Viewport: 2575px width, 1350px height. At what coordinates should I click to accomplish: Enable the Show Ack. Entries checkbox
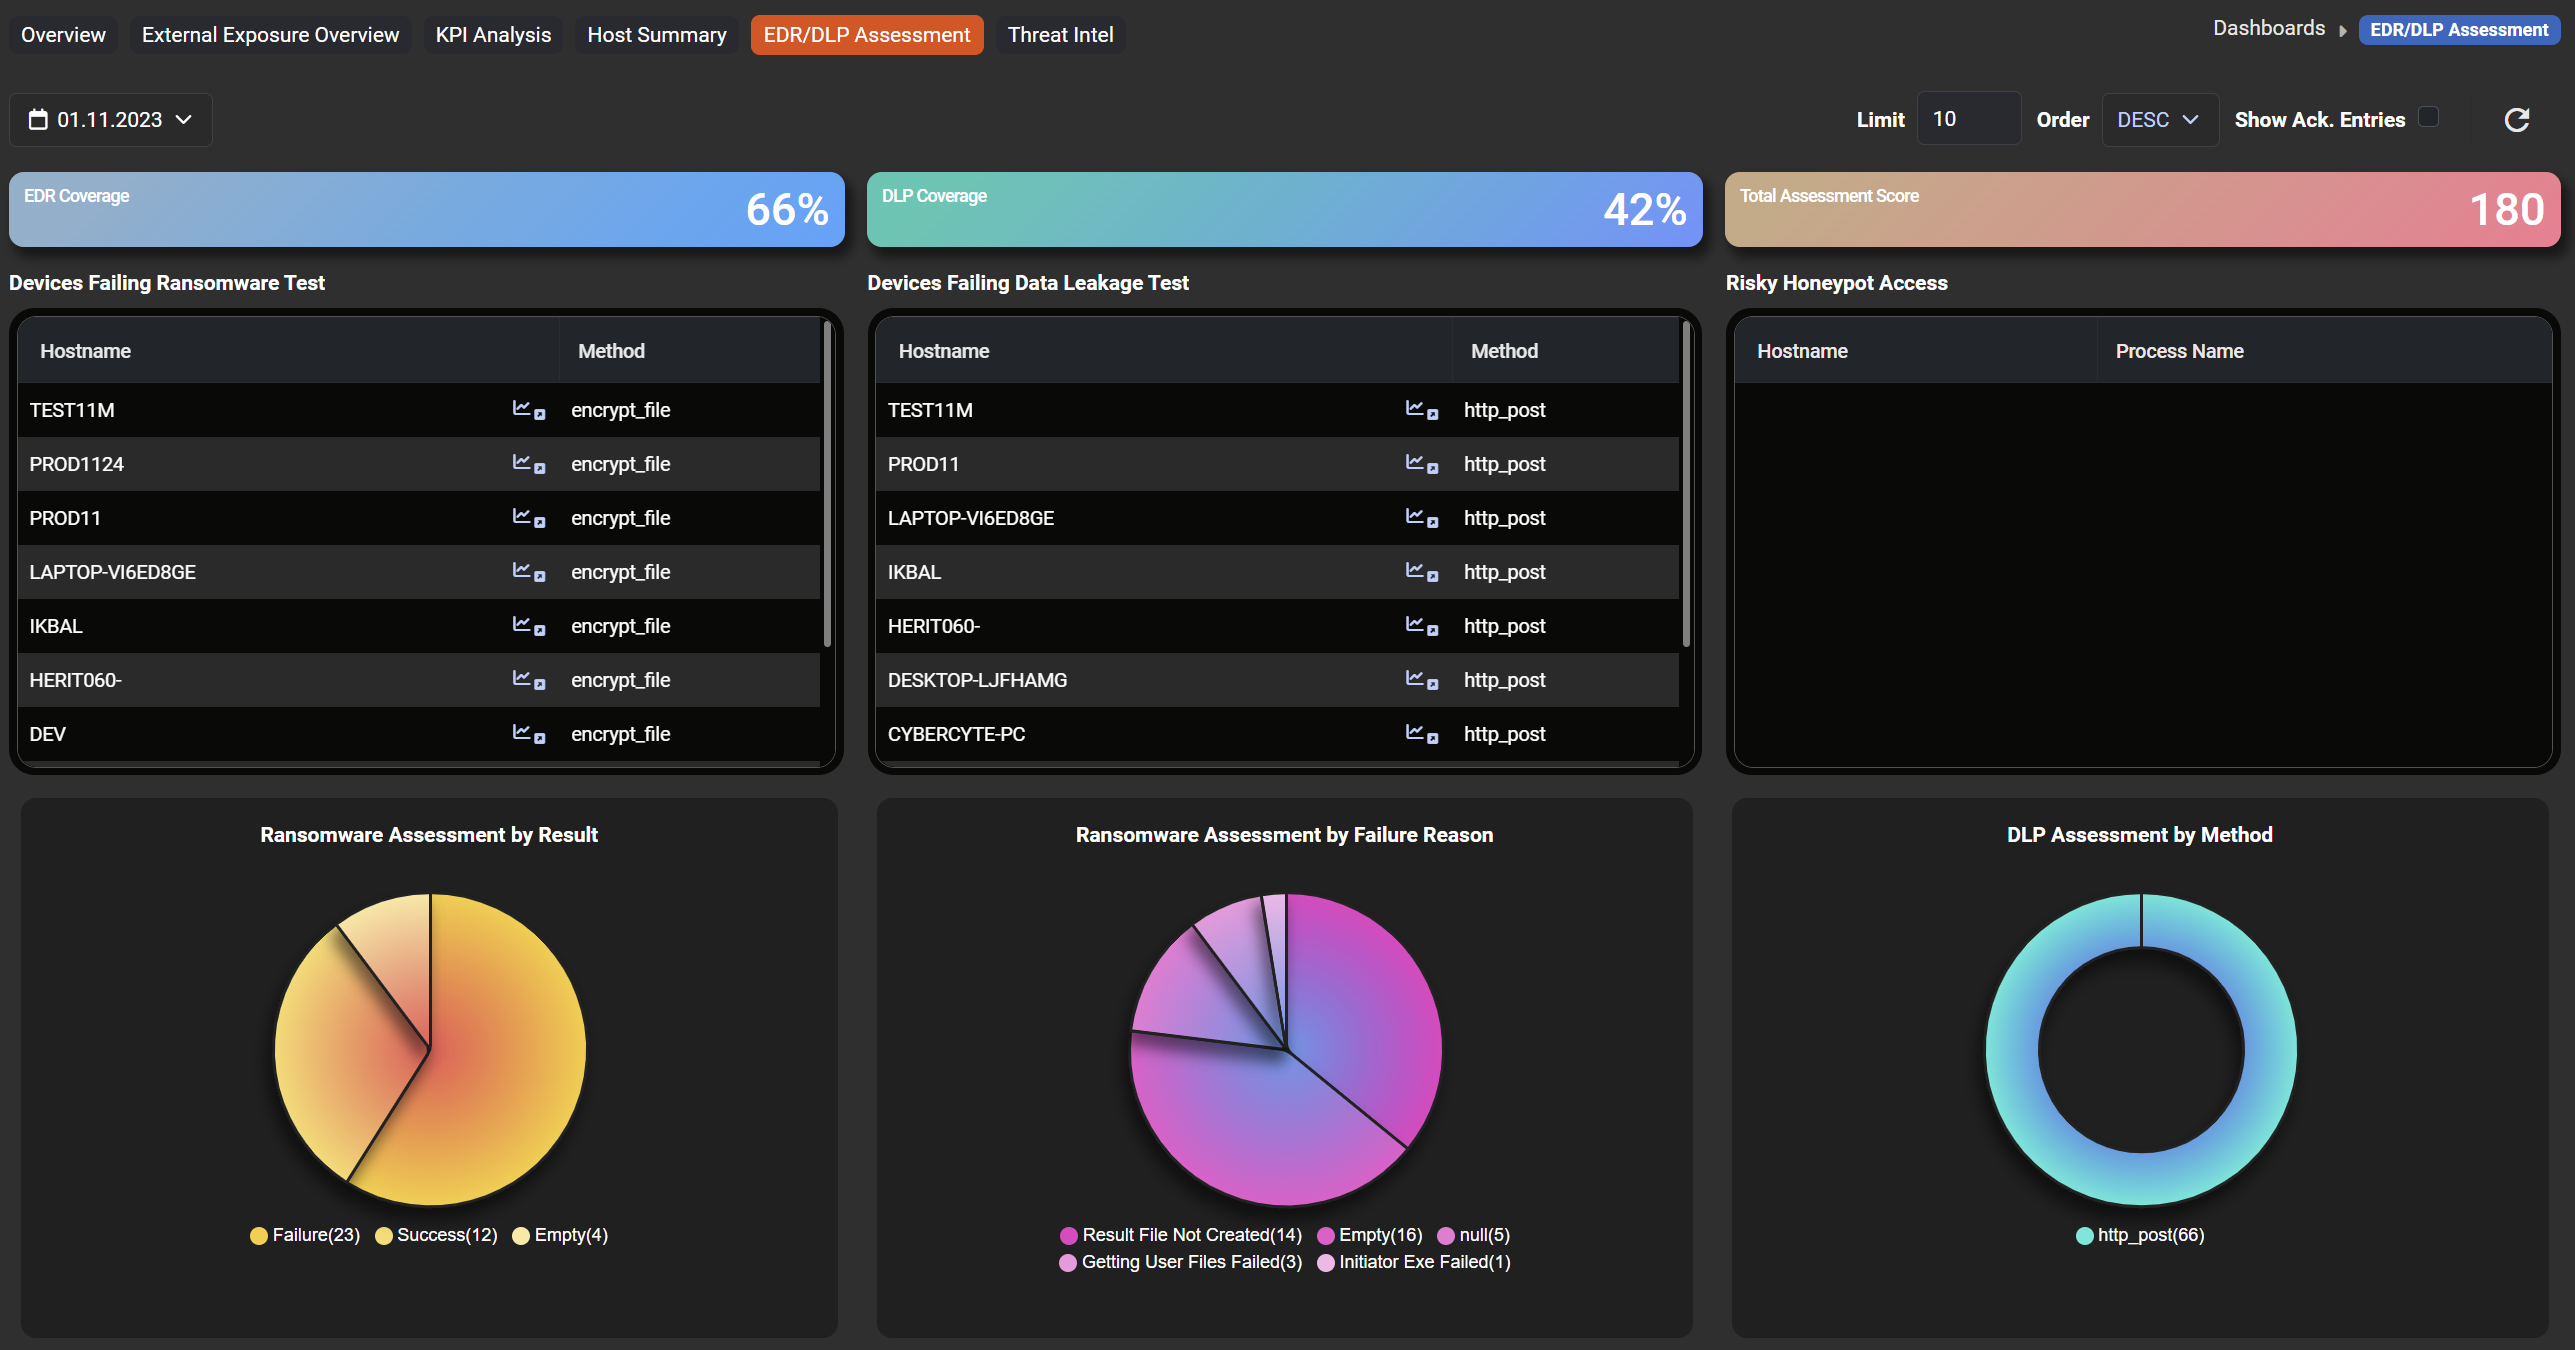coord(2428,118)
